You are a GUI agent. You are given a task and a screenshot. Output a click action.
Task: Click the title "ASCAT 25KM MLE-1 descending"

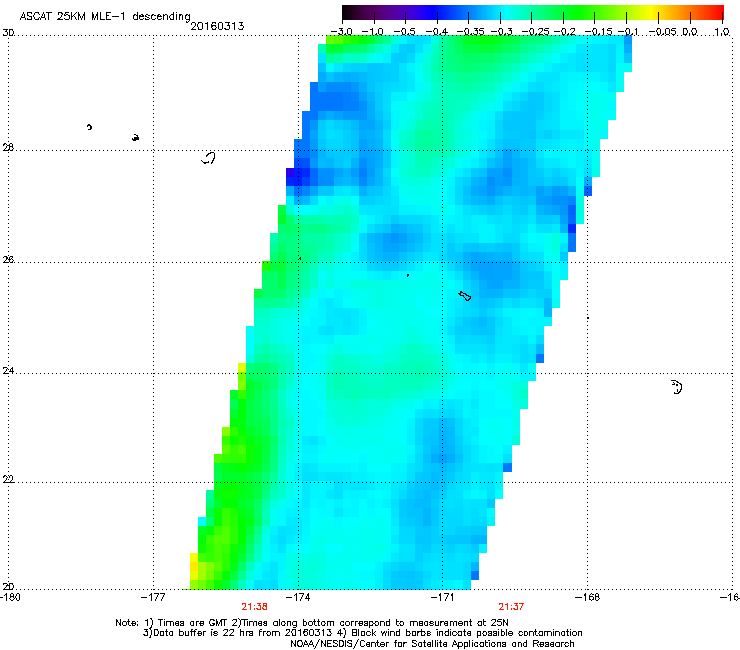point(105,17)
